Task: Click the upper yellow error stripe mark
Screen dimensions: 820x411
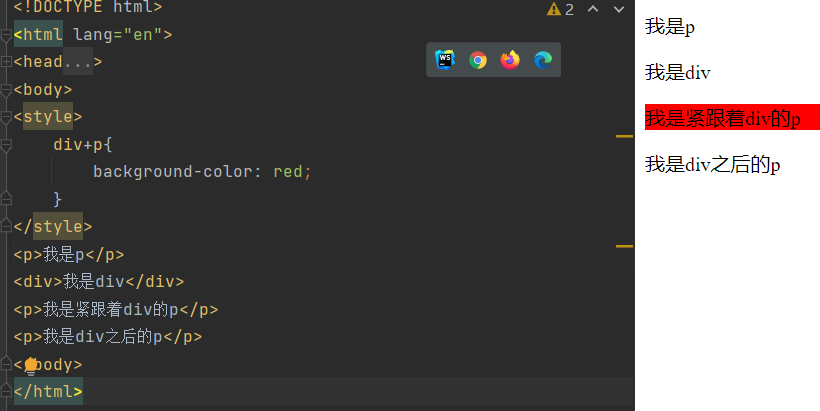Action: click(624, 135)
